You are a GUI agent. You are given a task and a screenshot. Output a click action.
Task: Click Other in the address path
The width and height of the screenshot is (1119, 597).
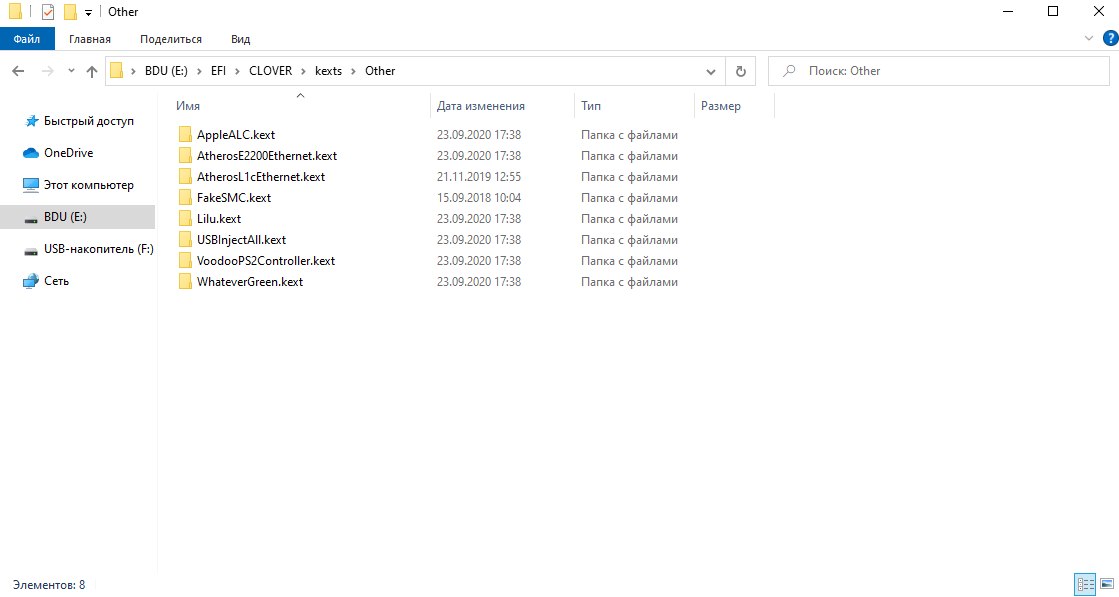380,71
